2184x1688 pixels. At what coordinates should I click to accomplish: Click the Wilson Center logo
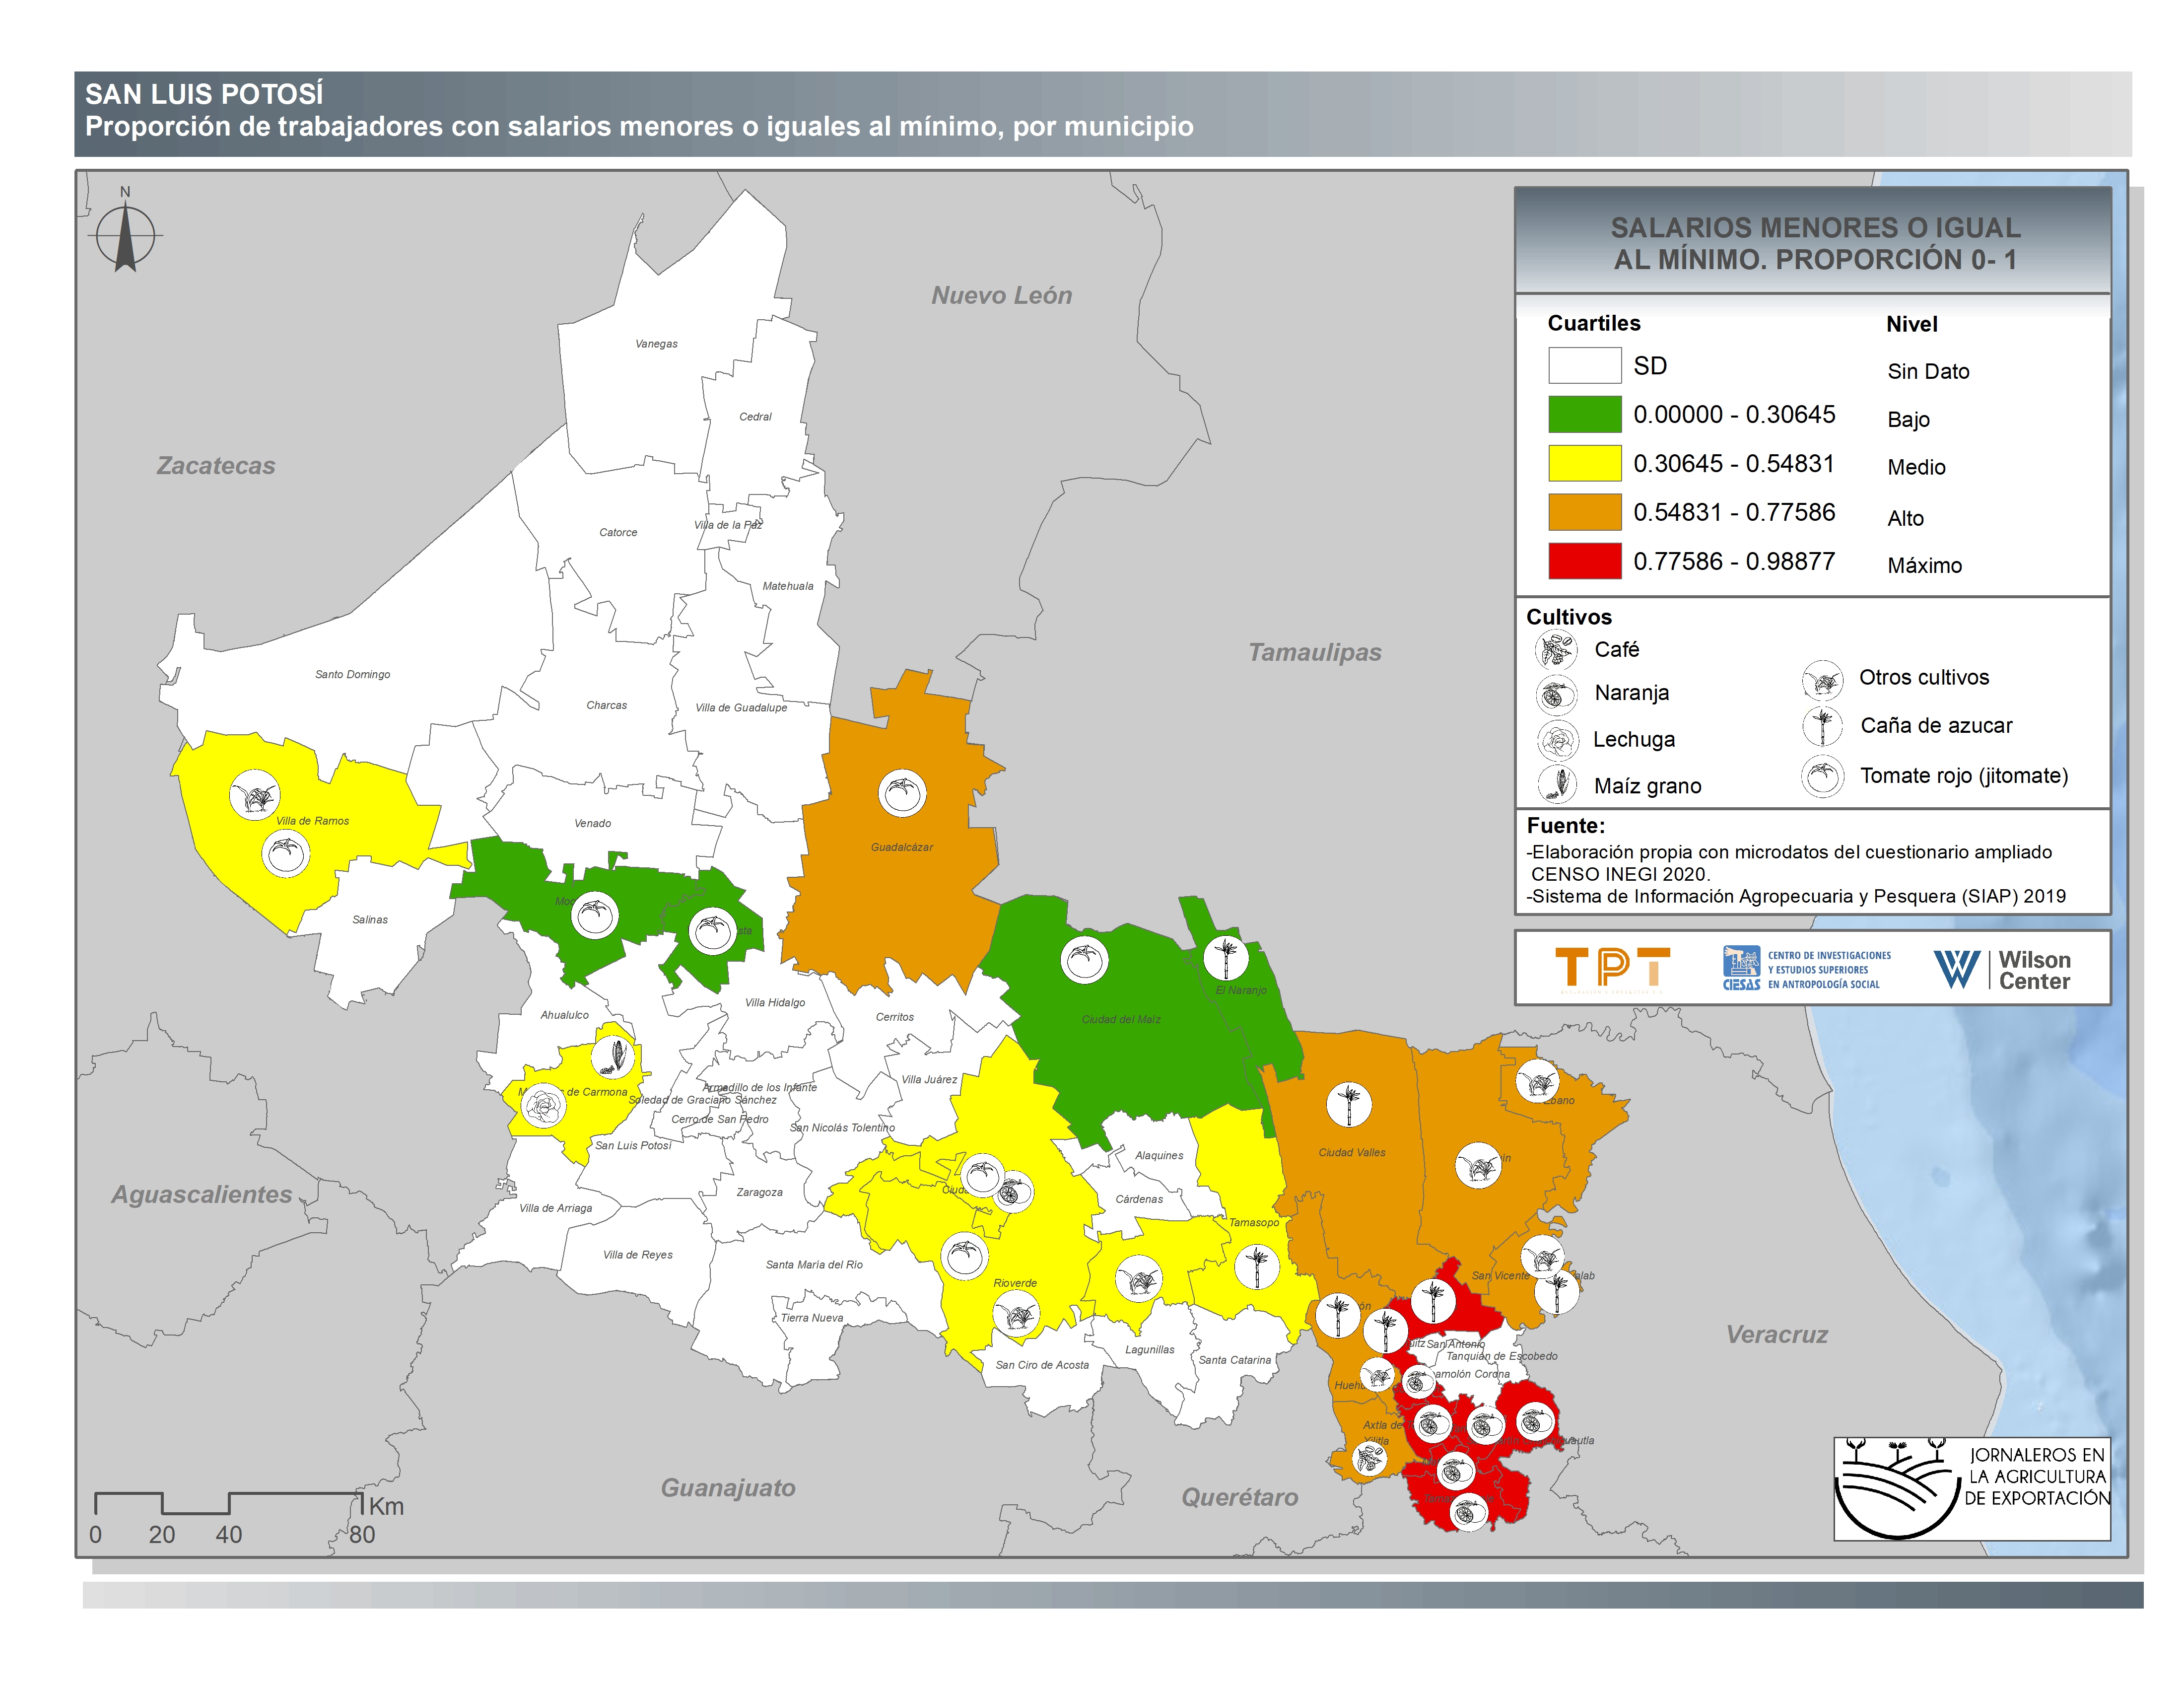click(x=2001, y=969)
